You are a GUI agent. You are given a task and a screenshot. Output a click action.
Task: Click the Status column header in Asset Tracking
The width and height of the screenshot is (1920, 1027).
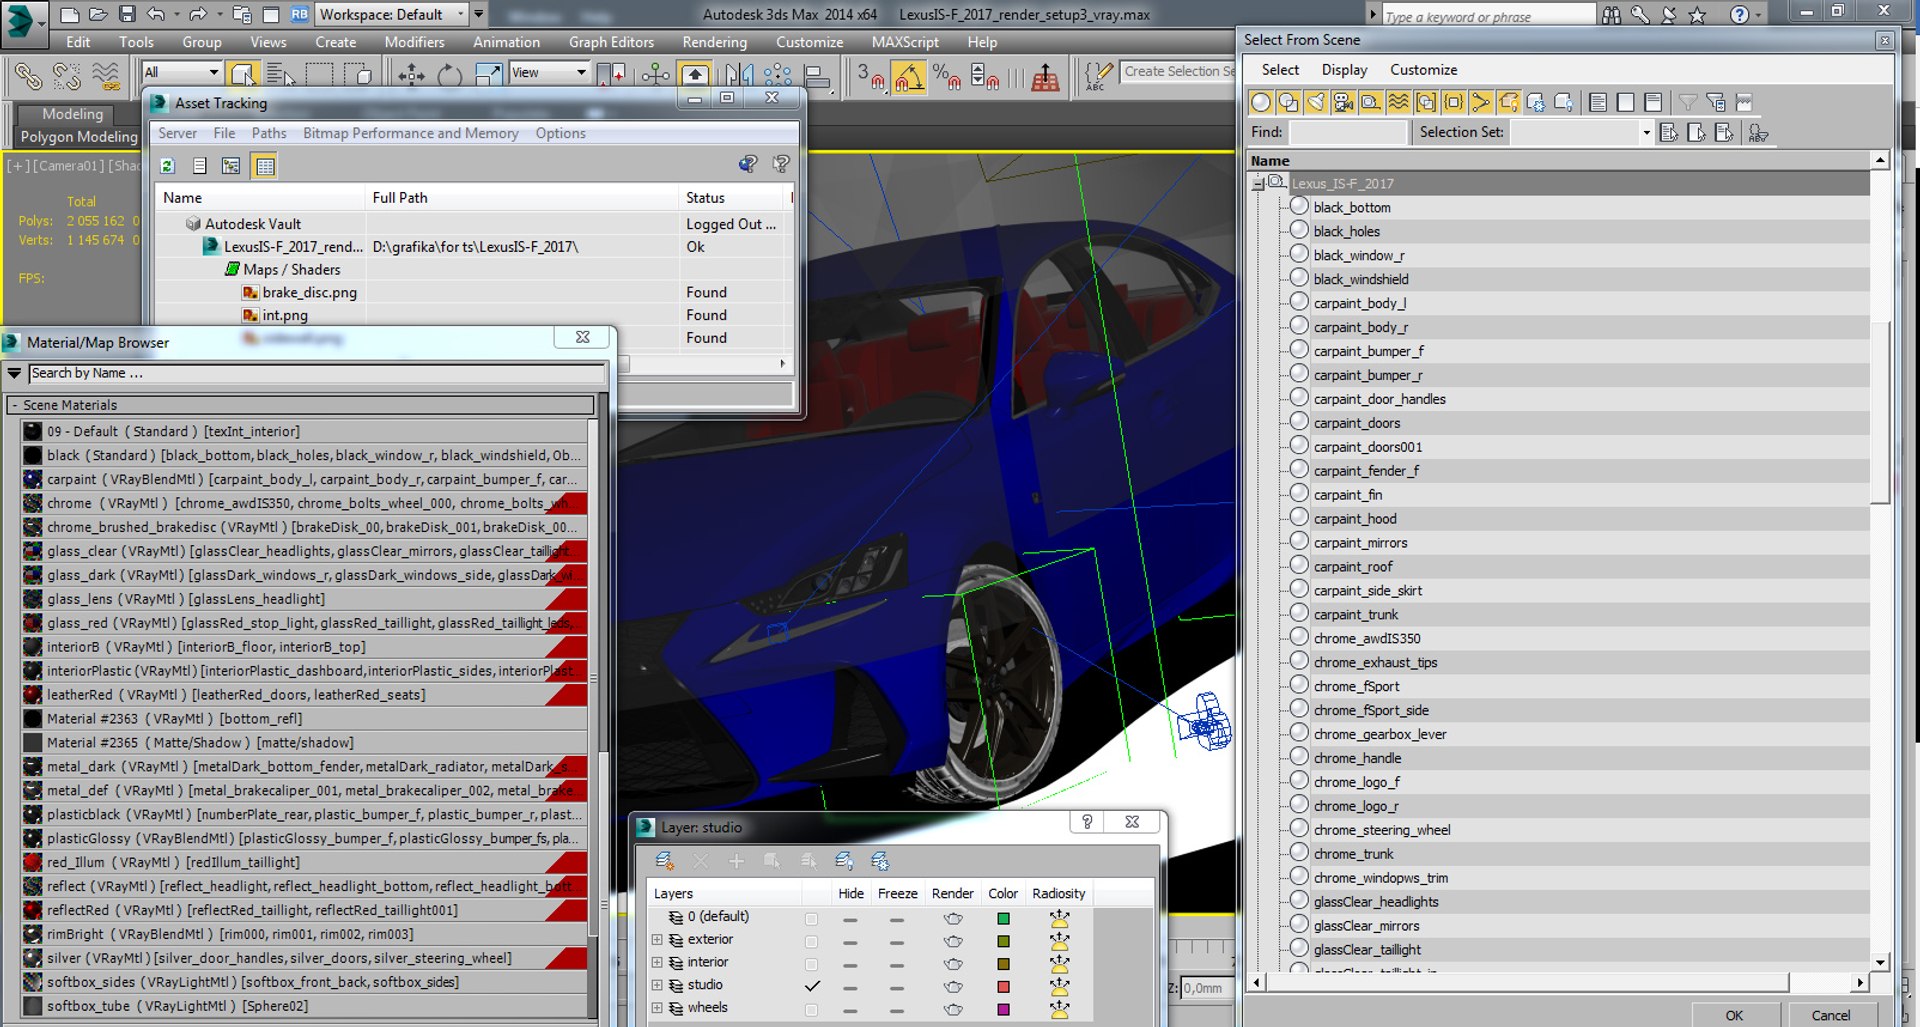coord(733,198)
